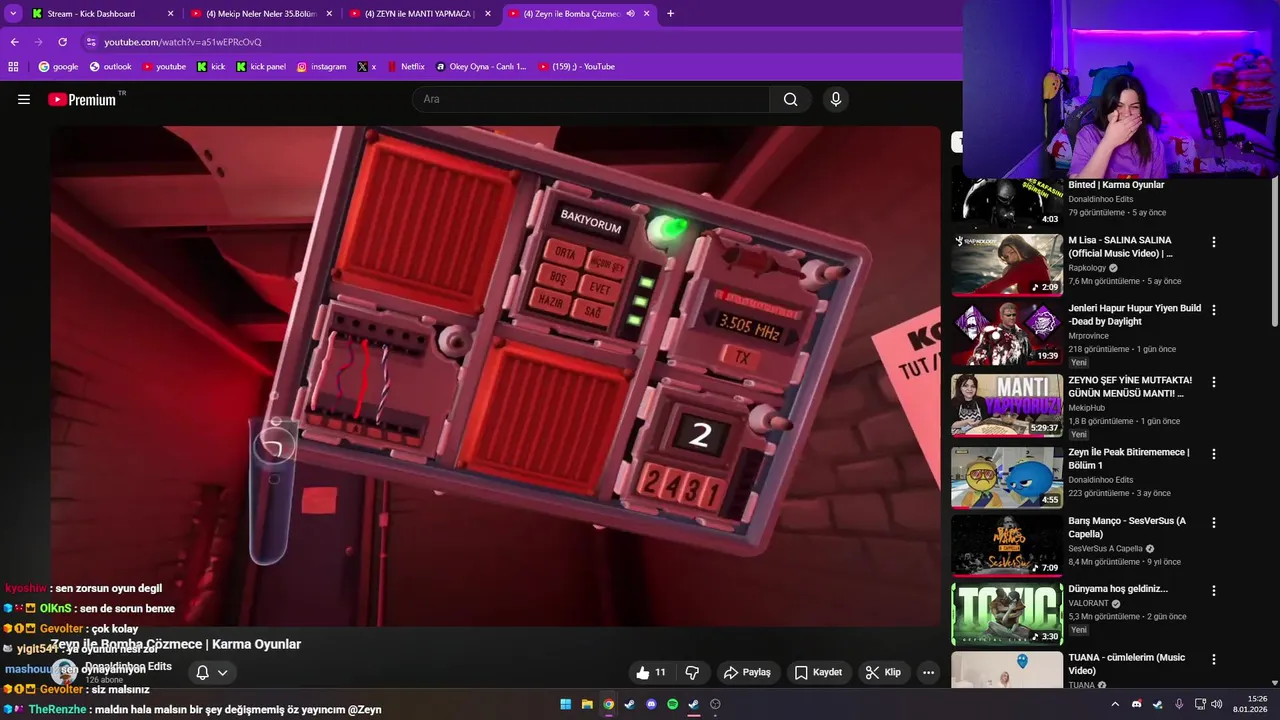Open the Chrome apps grid in bookmarks bar

13,67
